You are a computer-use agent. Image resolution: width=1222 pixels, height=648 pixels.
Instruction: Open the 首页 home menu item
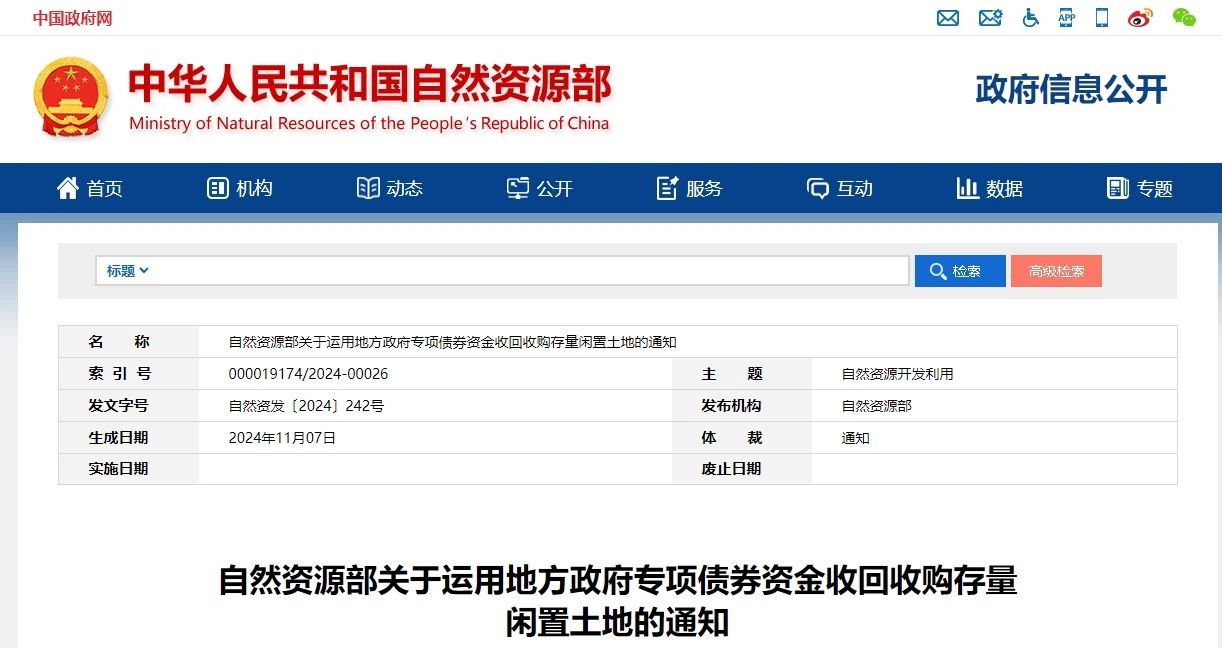tap(90, 188)
